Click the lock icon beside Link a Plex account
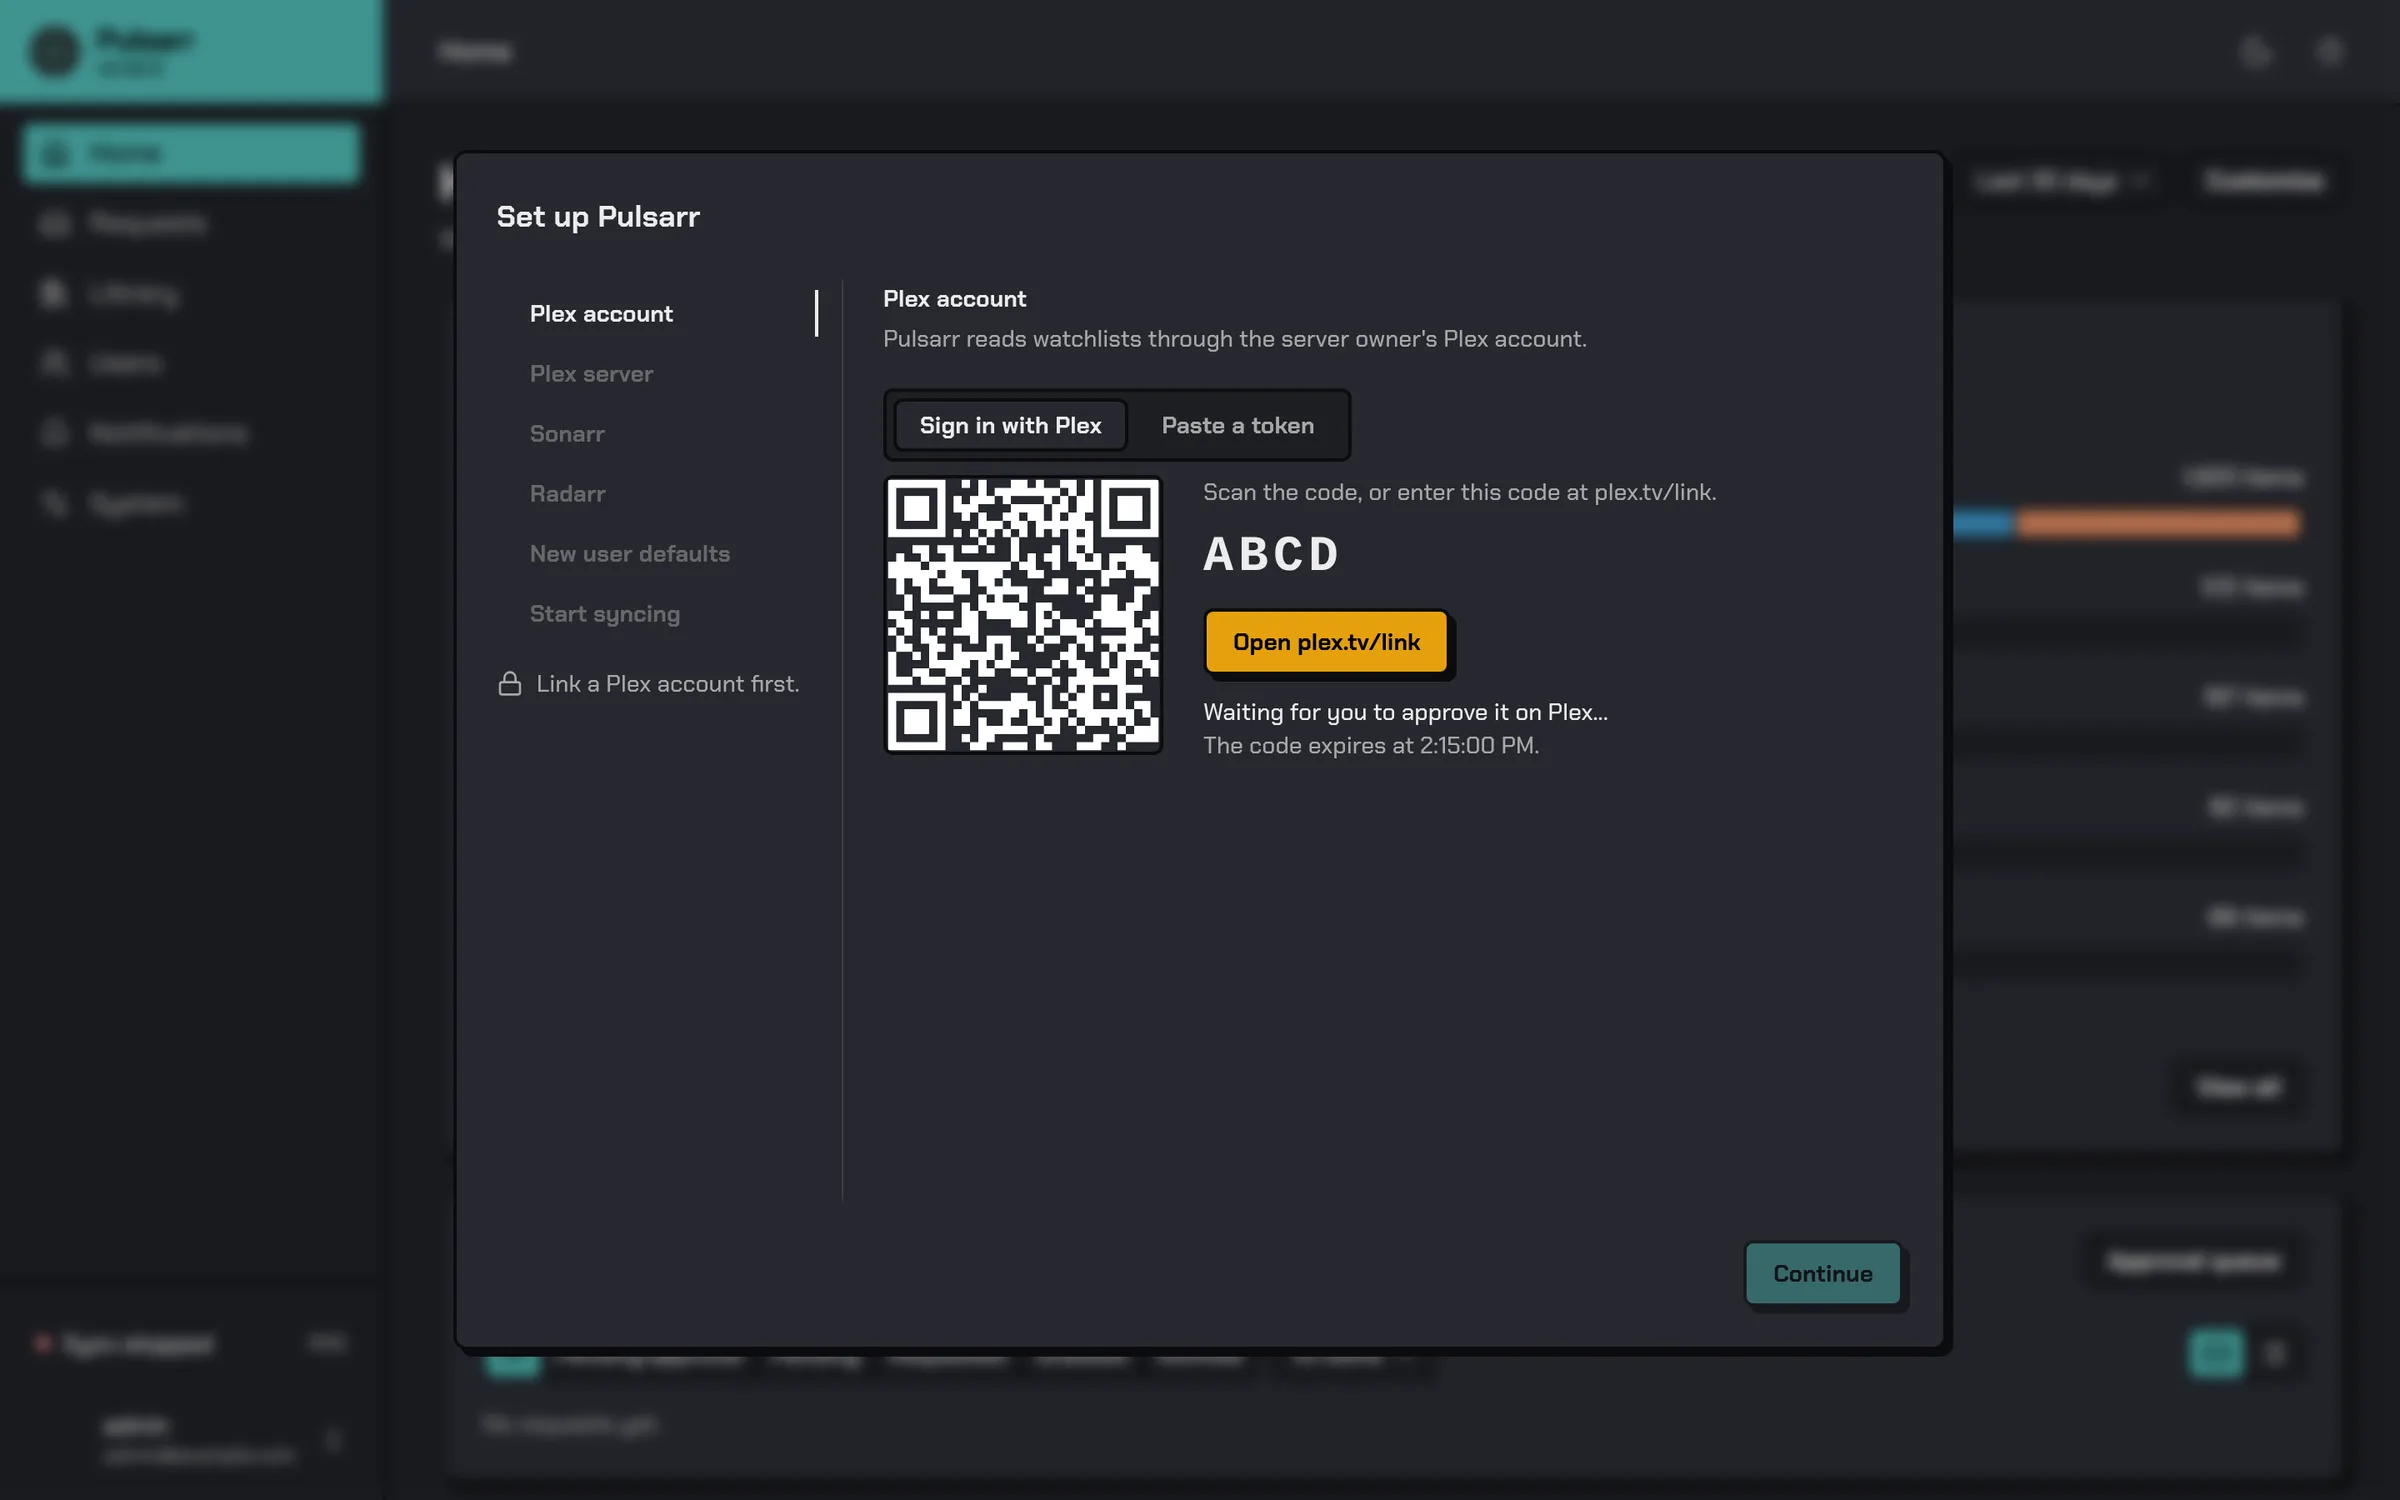This screenshot has width=2400, height=1500. [510, 684]
